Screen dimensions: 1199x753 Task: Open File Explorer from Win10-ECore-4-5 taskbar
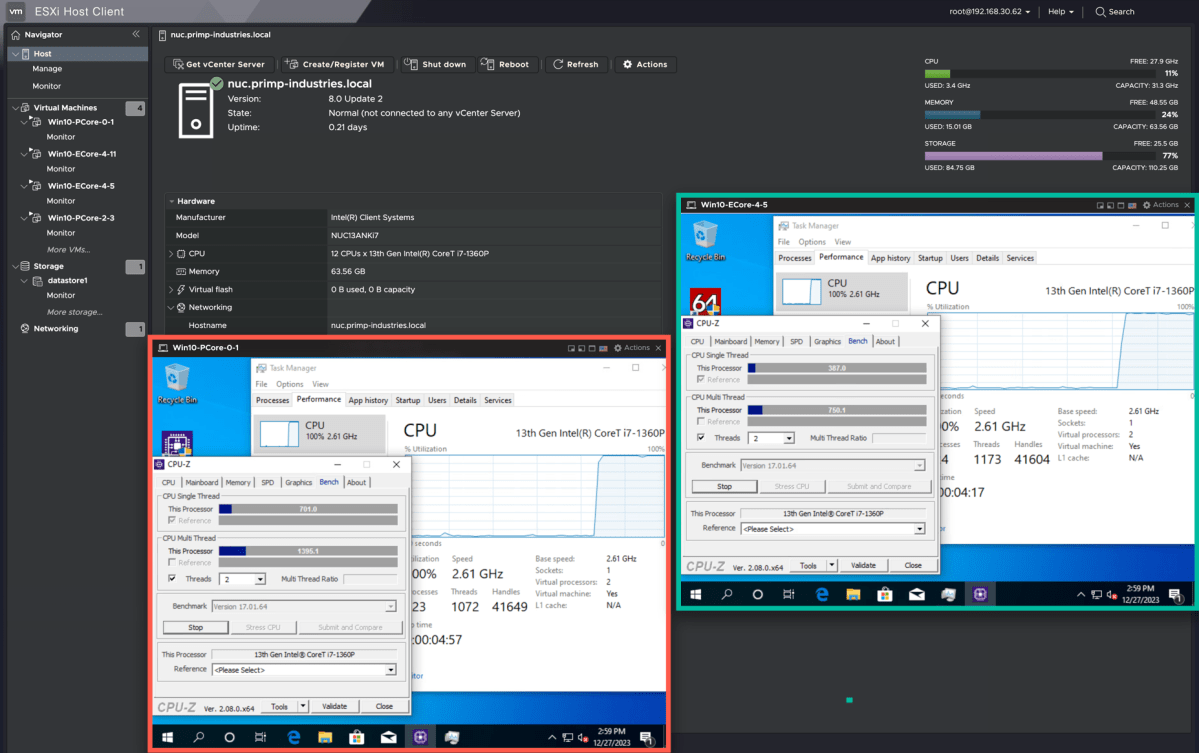point(853,595)
